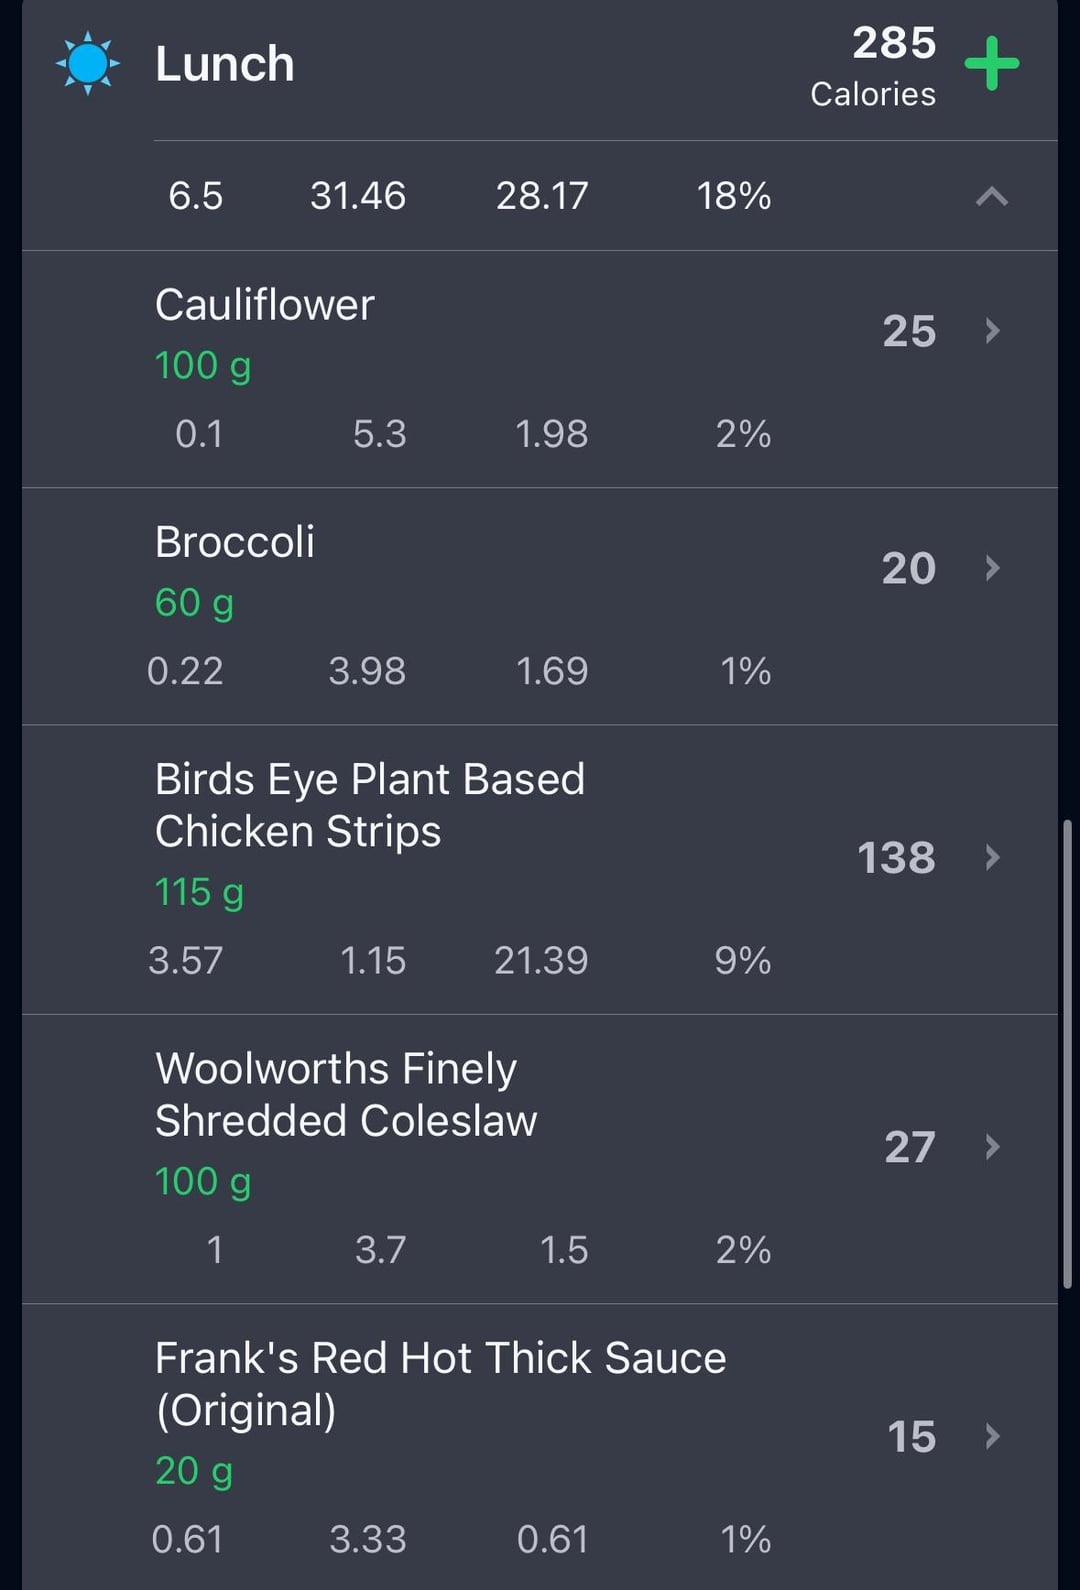Tap the chevron beside Frank's Red Hot Sauce
1080x1590 pixels.
(x=992, y=1436)
